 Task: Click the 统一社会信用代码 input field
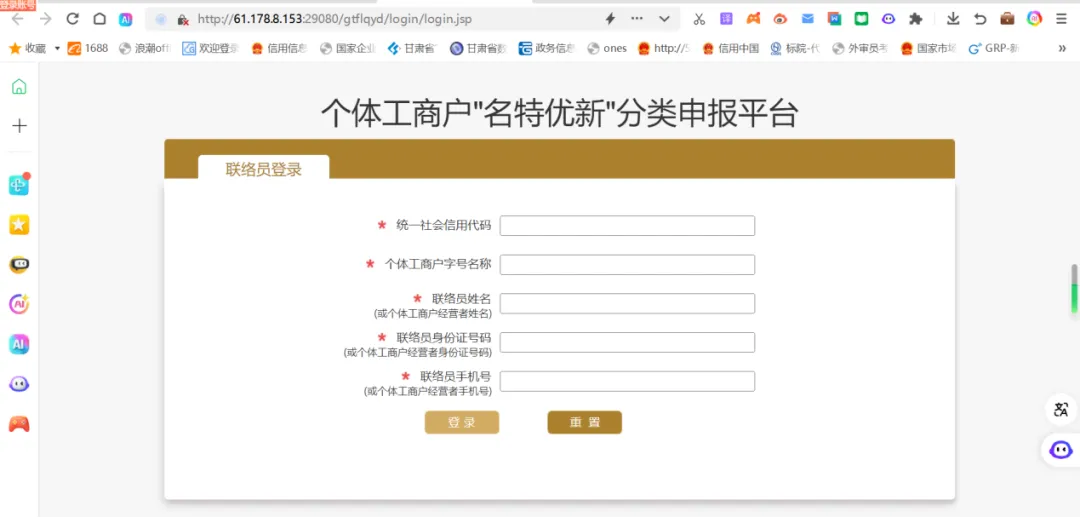tap(627, 226)
